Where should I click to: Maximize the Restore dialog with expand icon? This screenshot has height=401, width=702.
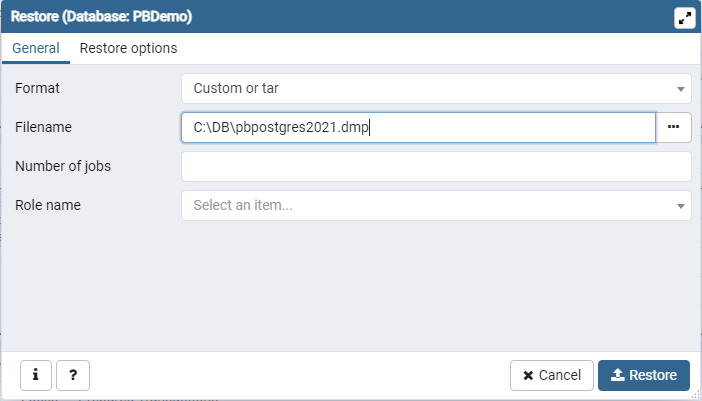684,18
